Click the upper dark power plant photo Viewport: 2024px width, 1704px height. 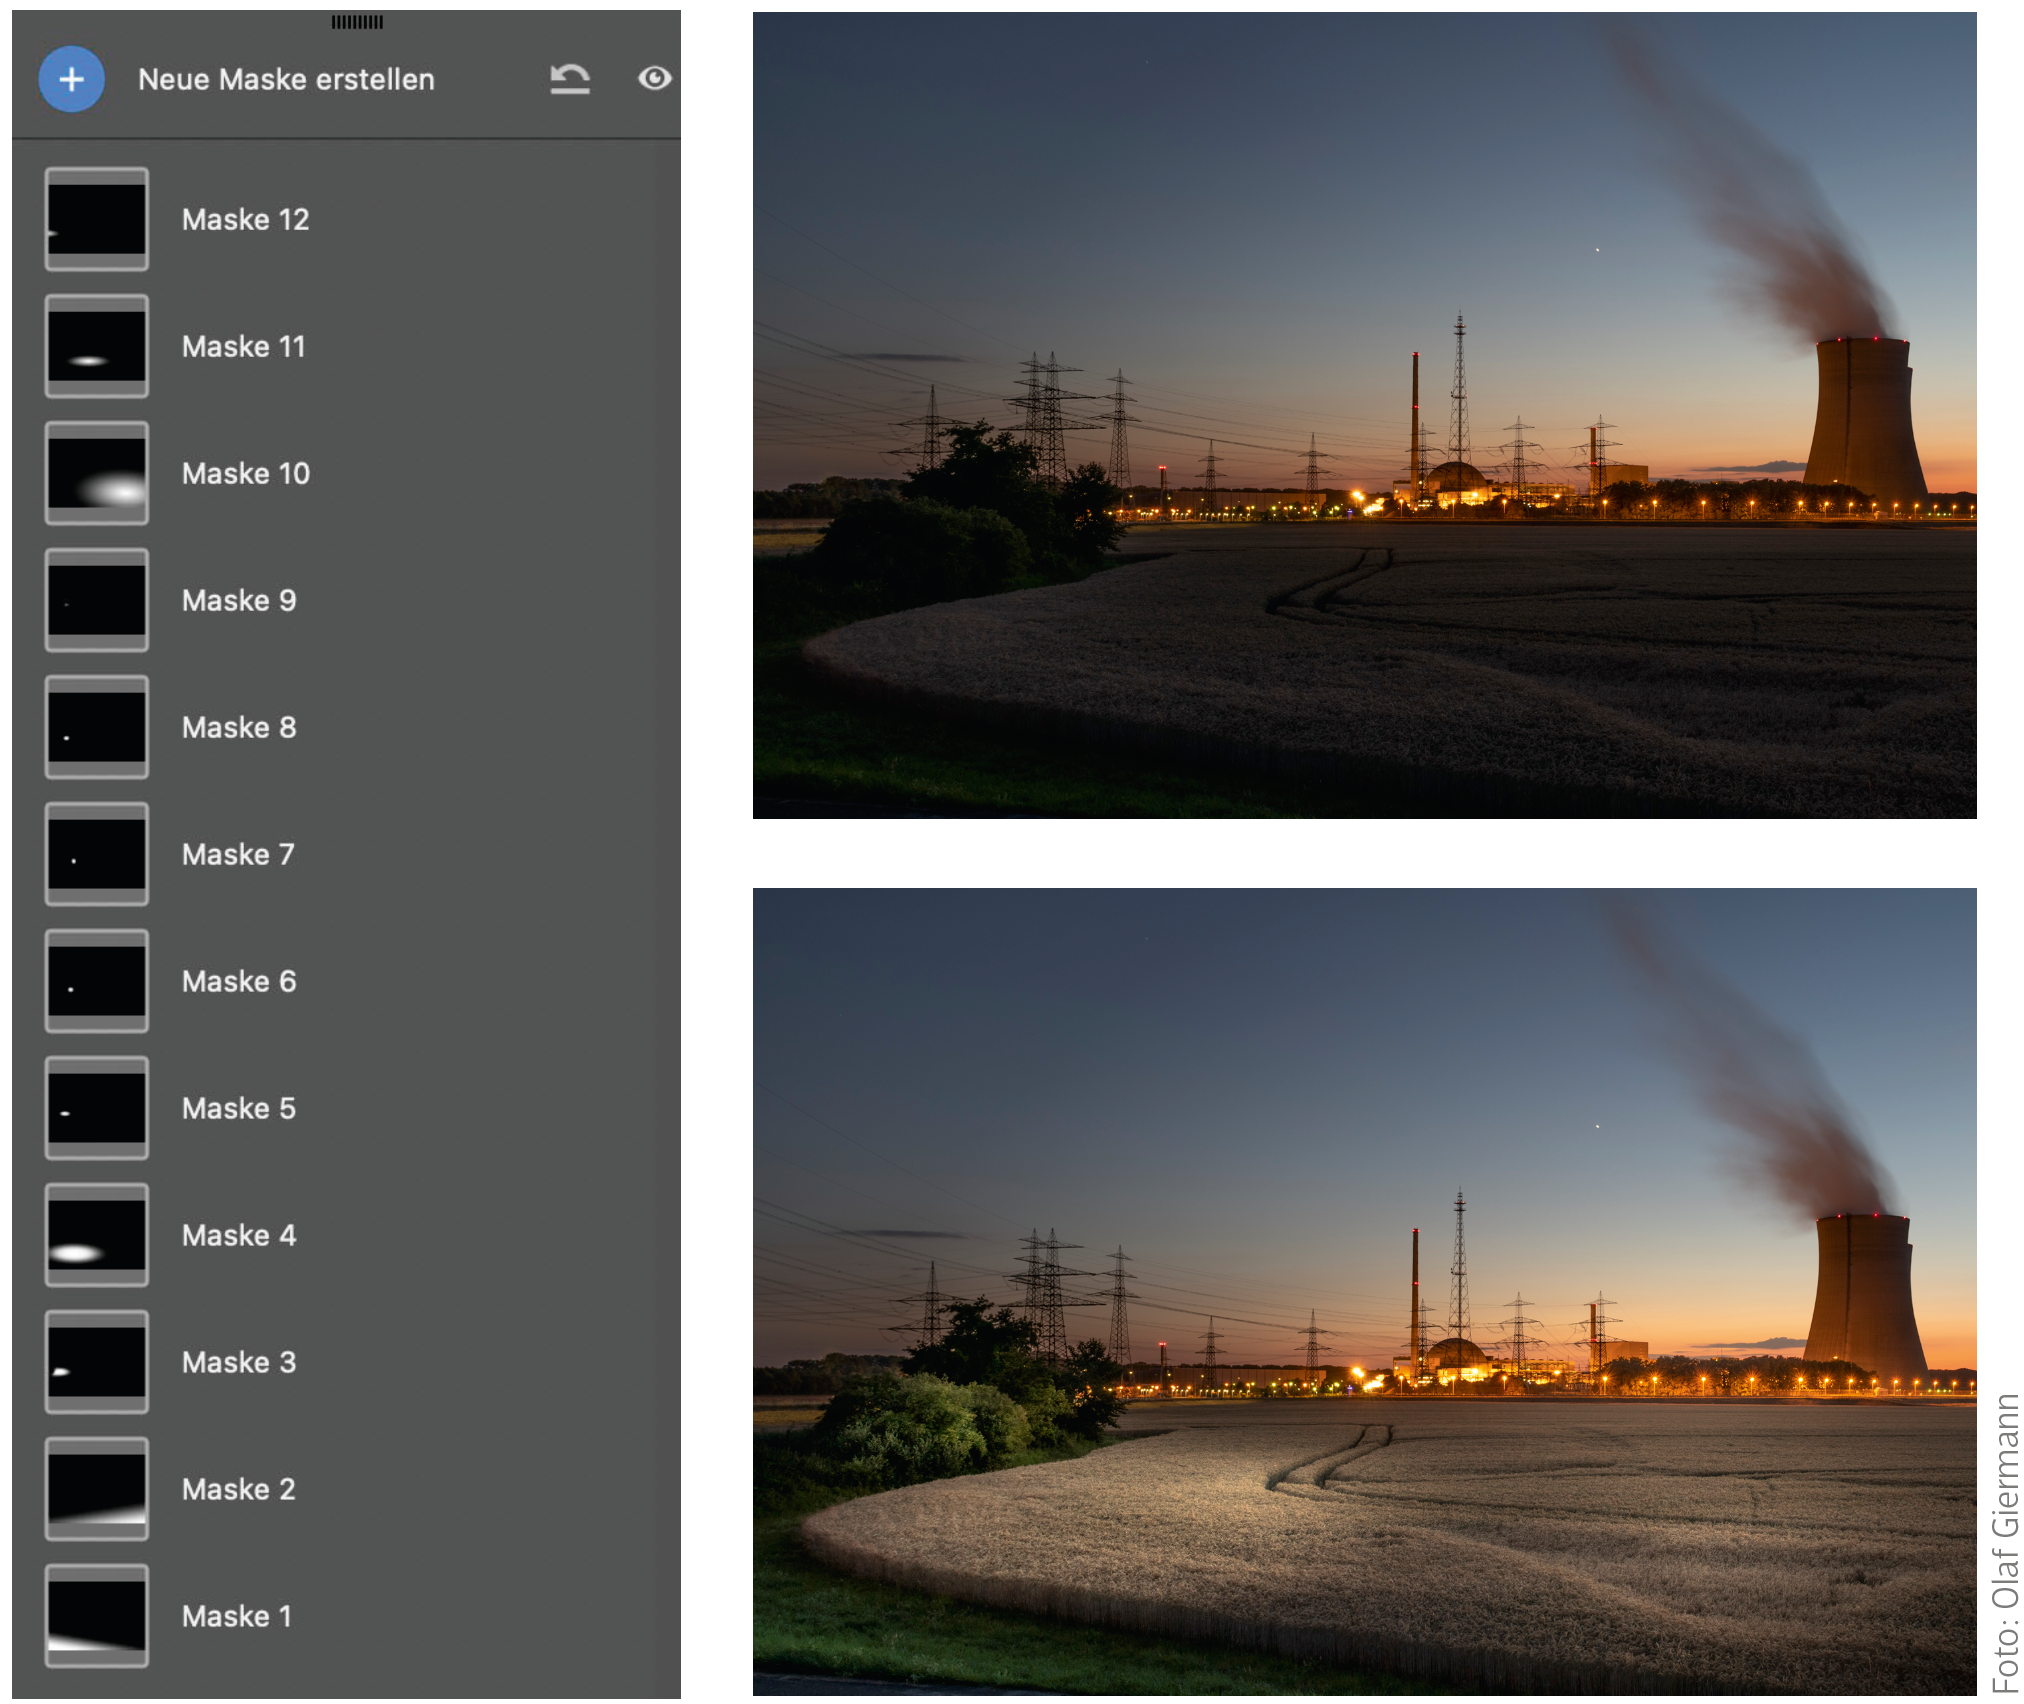pos(1364,415)
